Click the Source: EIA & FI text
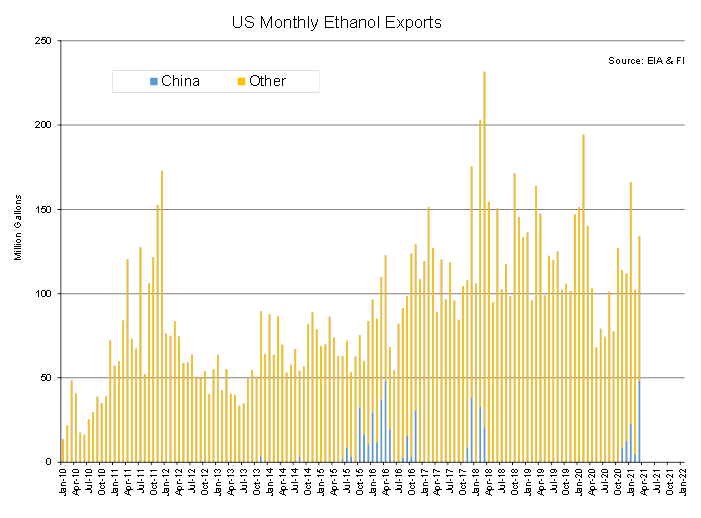This screenshot has height=518, width=701. click(646, 61)
